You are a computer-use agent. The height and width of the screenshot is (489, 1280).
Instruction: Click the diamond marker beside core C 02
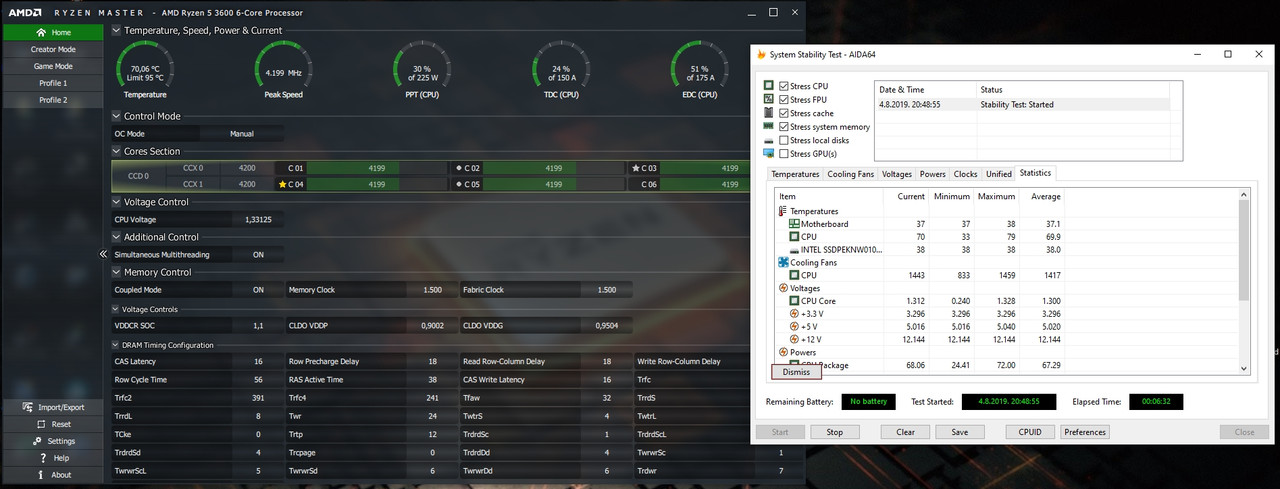459,168
